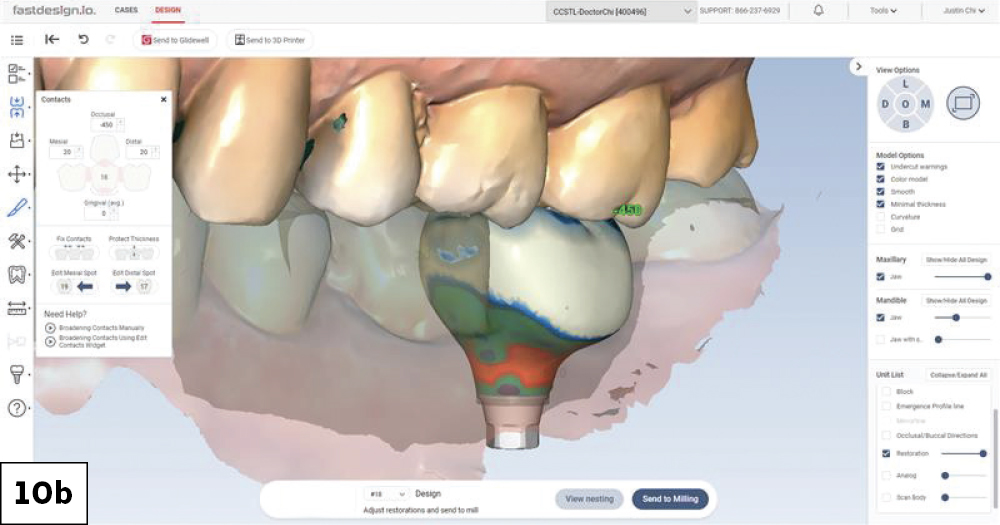Click Send to 3D Printer button

(x=270, y=40)
